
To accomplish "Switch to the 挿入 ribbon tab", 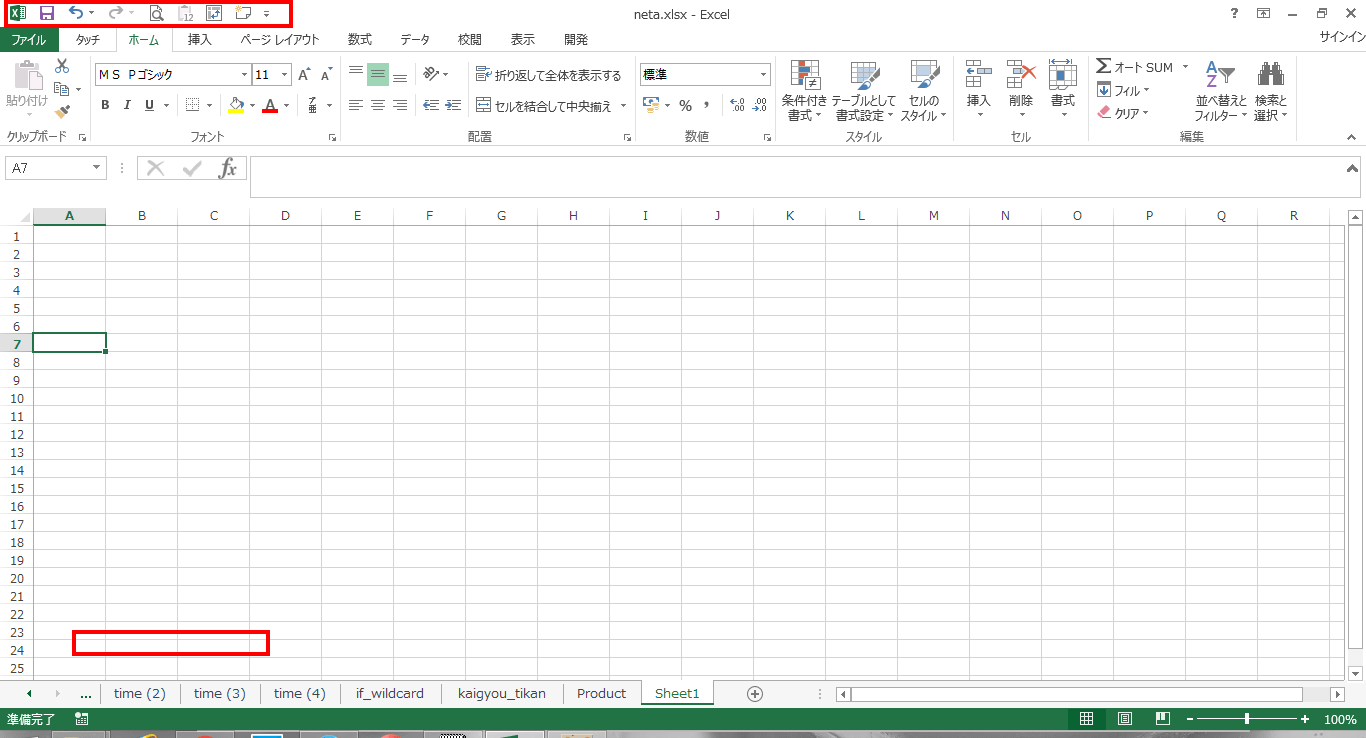I will pos(199,39).
